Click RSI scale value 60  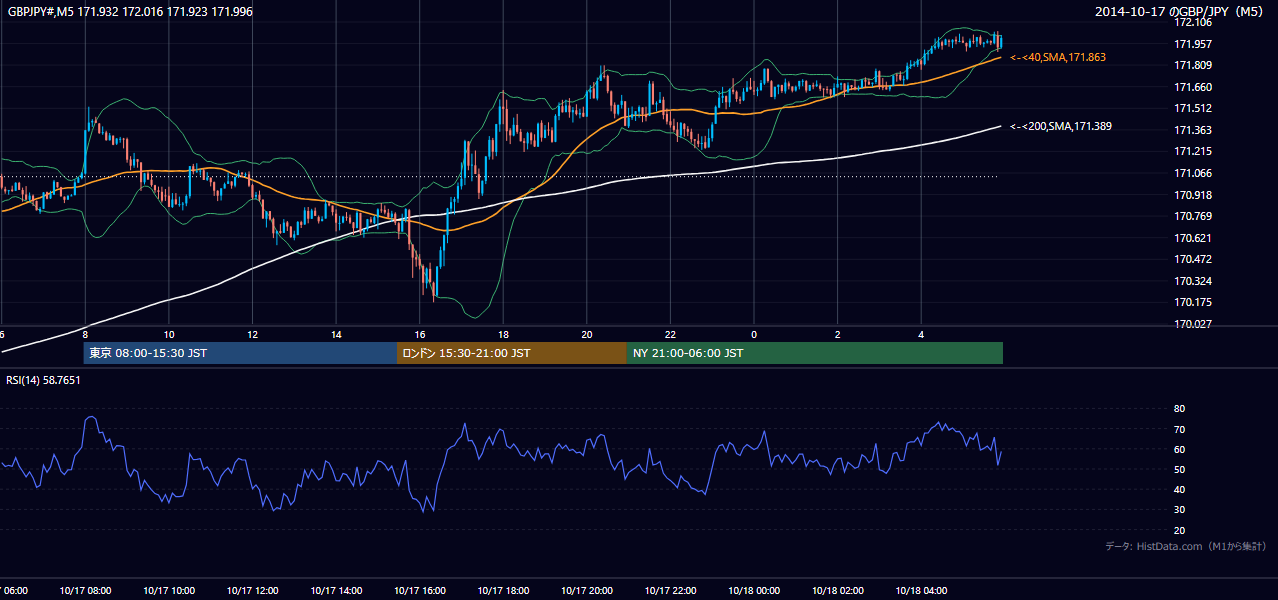(x=1179, y=449)
